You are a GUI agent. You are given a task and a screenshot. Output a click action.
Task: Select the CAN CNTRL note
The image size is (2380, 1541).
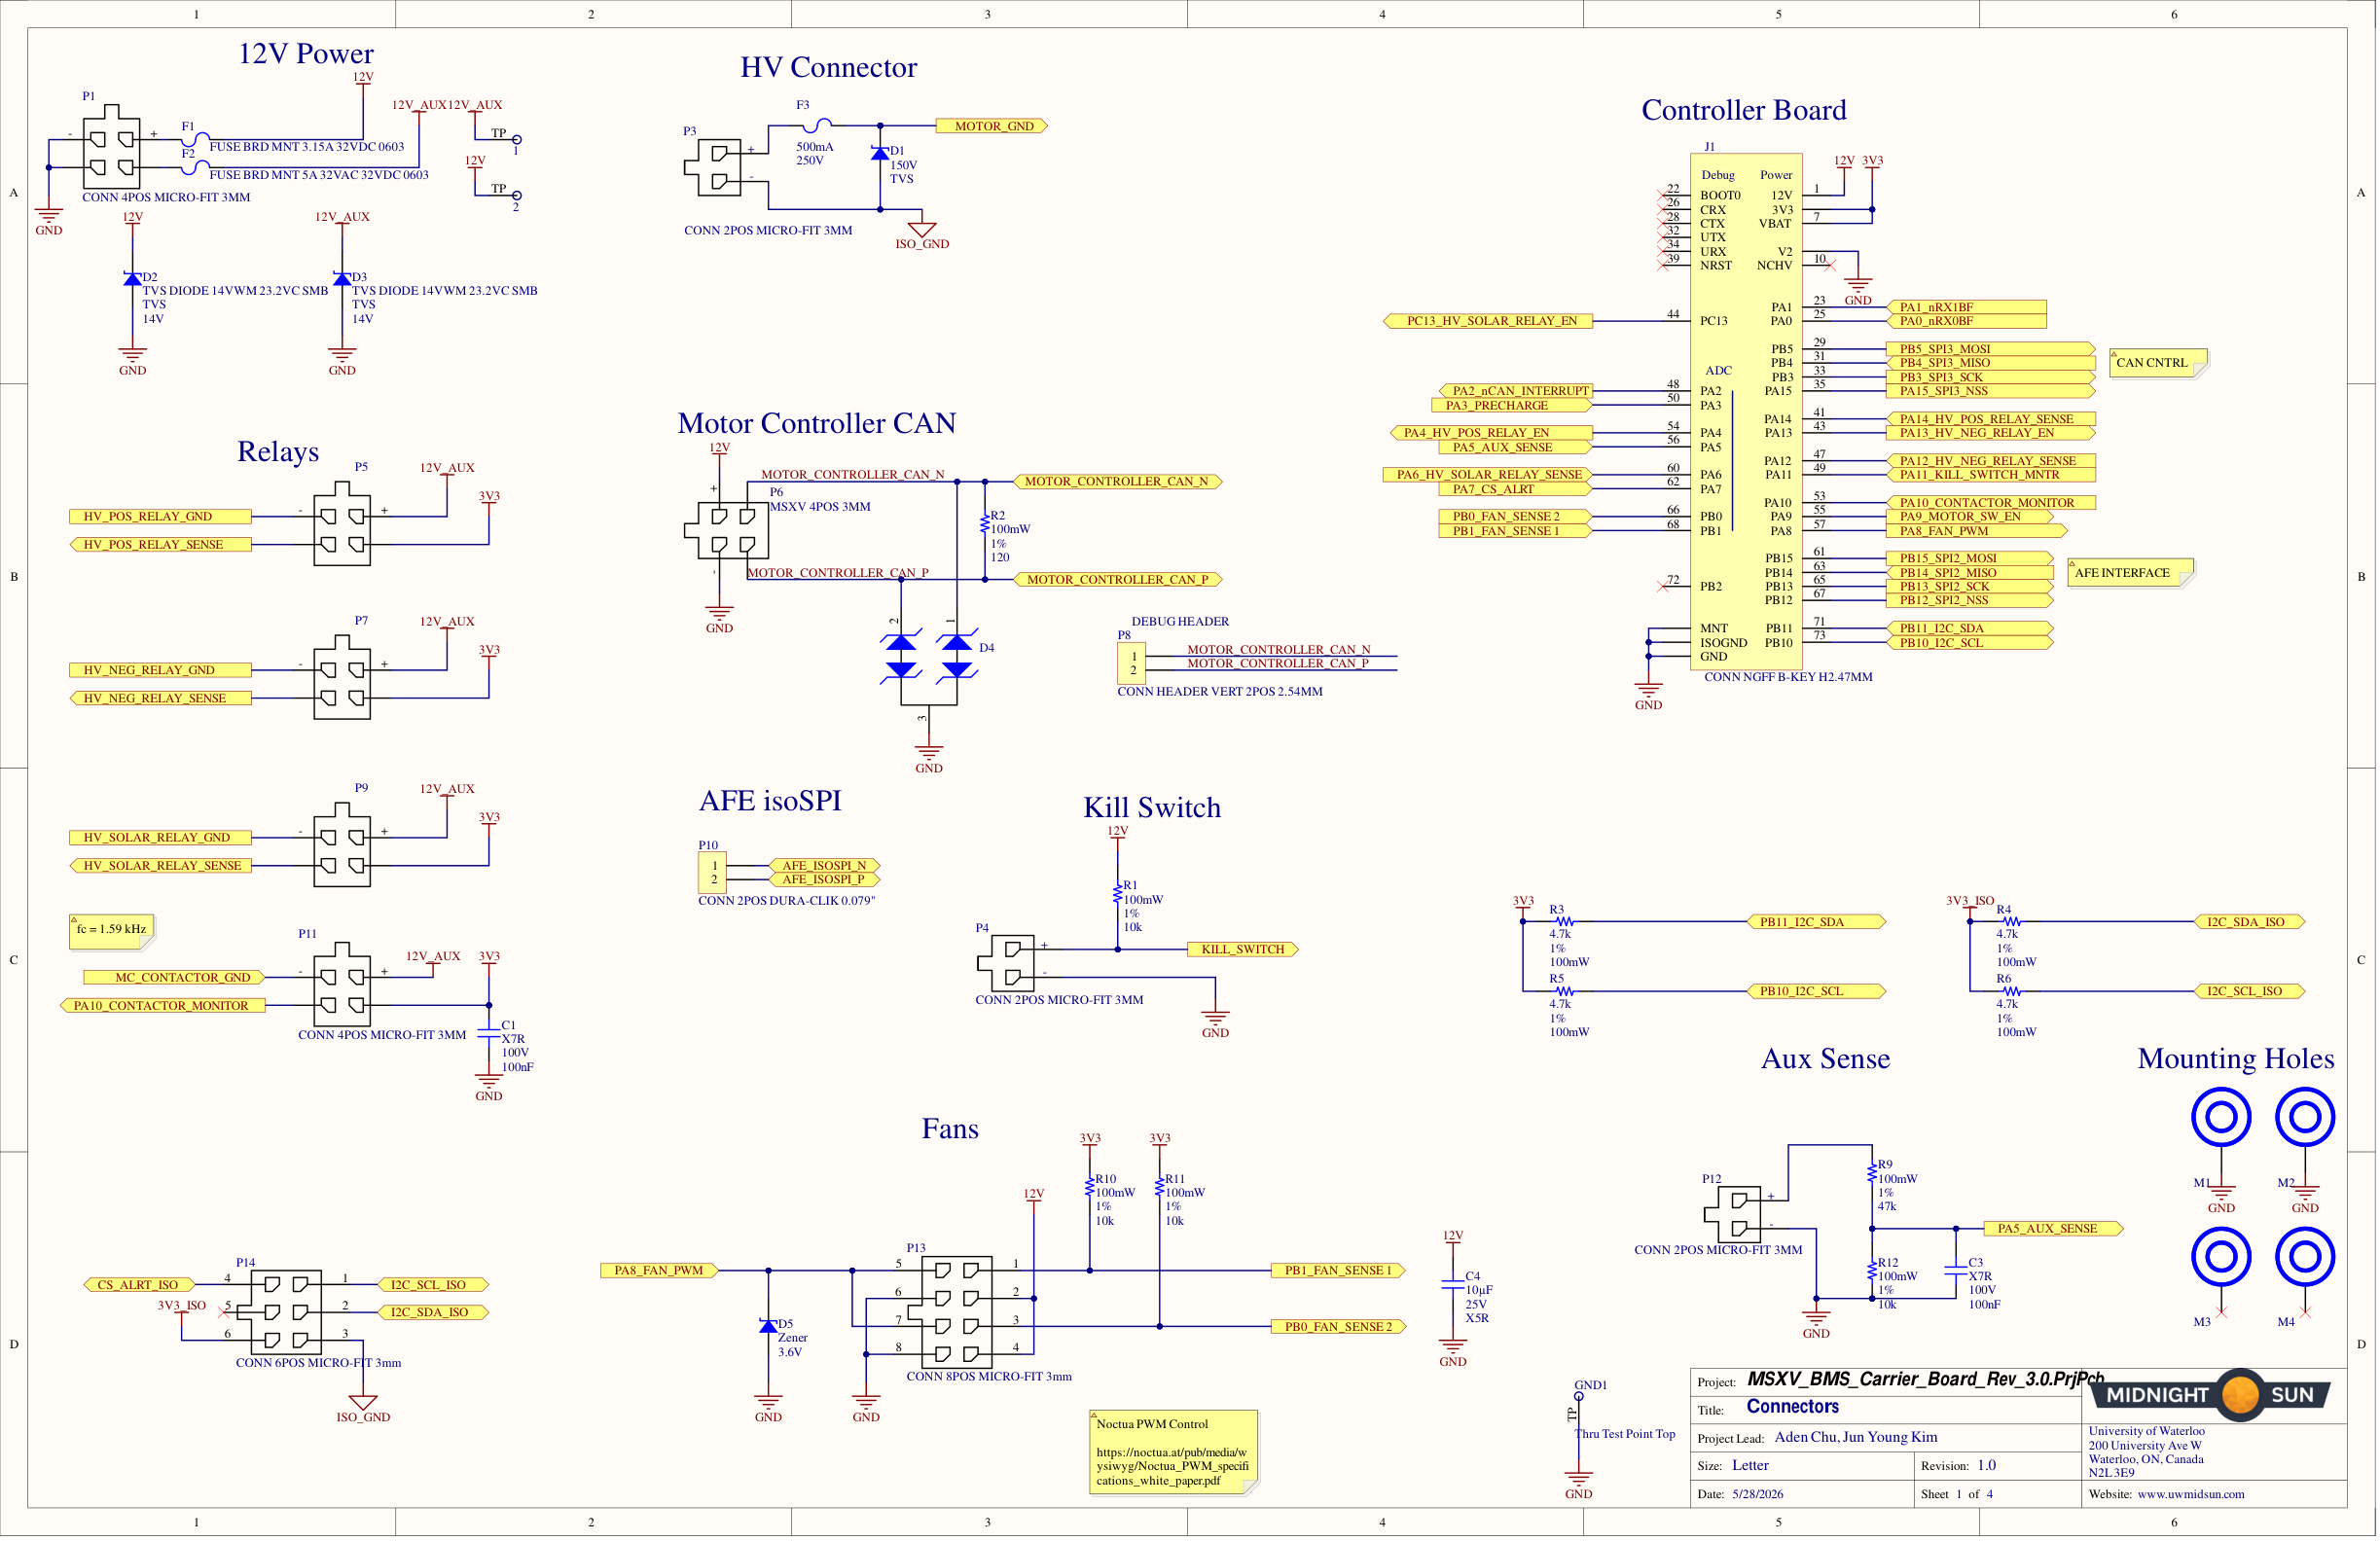click(2158, 363)
